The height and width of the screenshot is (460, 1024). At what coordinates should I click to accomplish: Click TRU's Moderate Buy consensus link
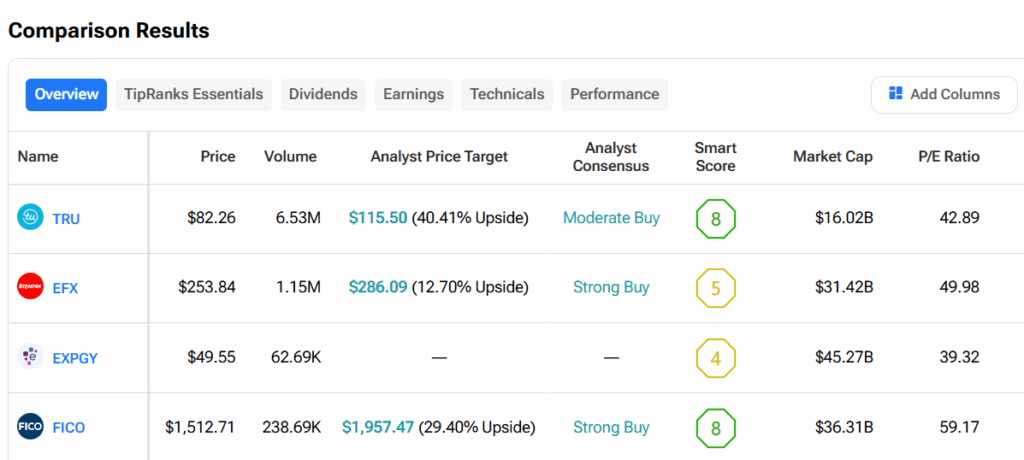(x=611, y=218)
